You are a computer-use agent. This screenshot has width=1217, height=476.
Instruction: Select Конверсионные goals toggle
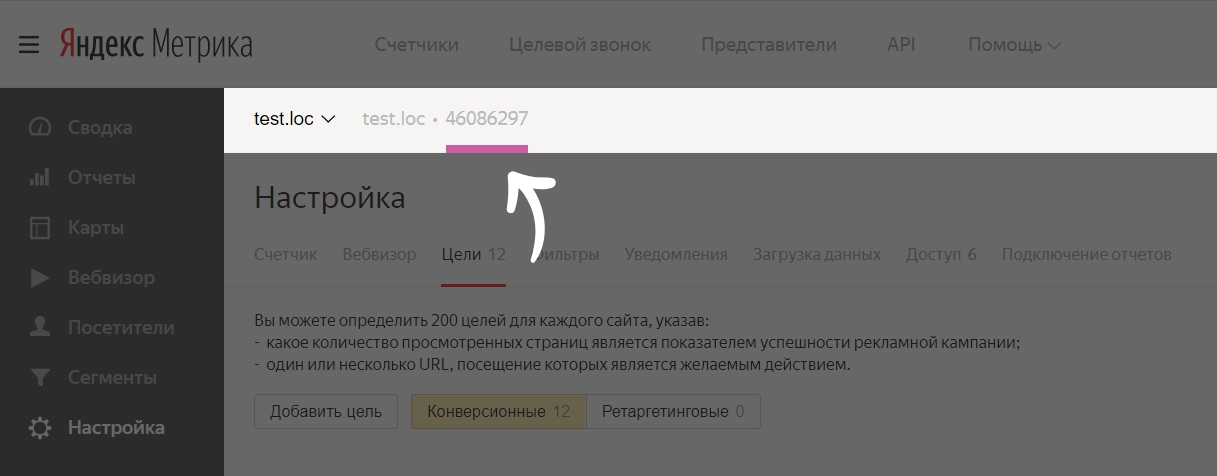point(498,411)
